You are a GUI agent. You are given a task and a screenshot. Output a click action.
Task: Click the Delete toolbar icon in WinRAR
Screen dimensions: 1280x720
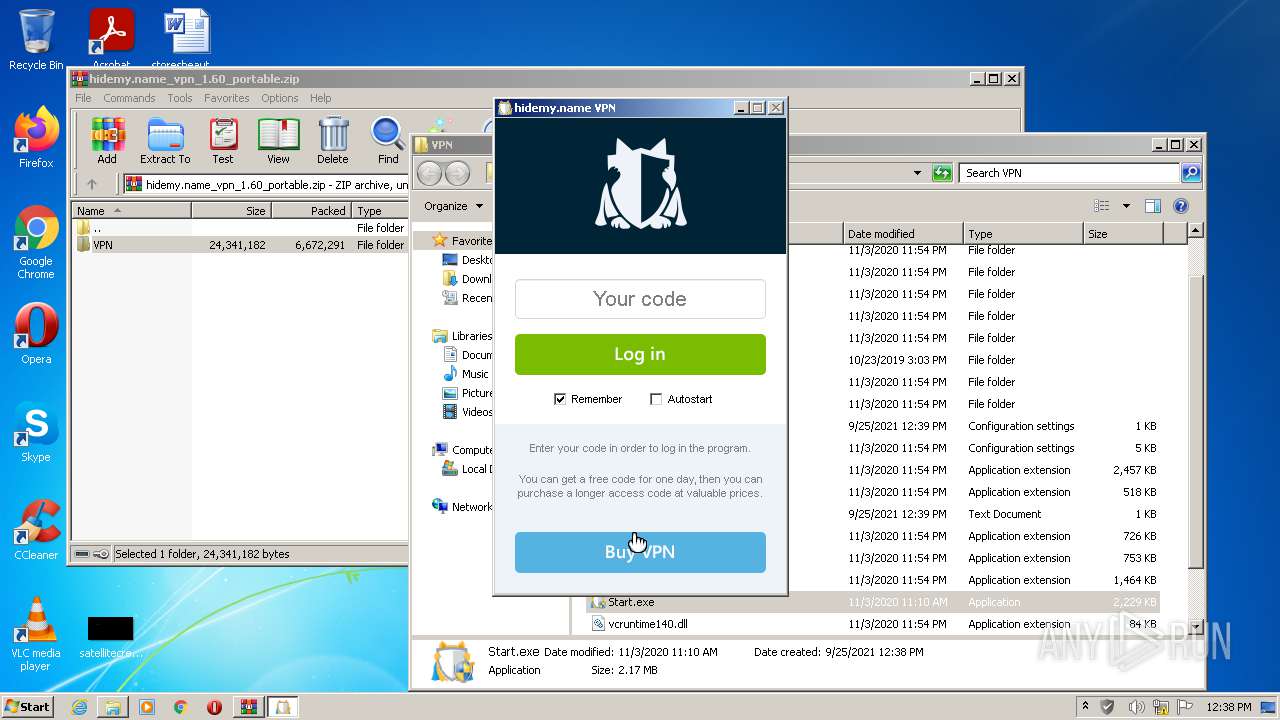click(x=333, y=141)
